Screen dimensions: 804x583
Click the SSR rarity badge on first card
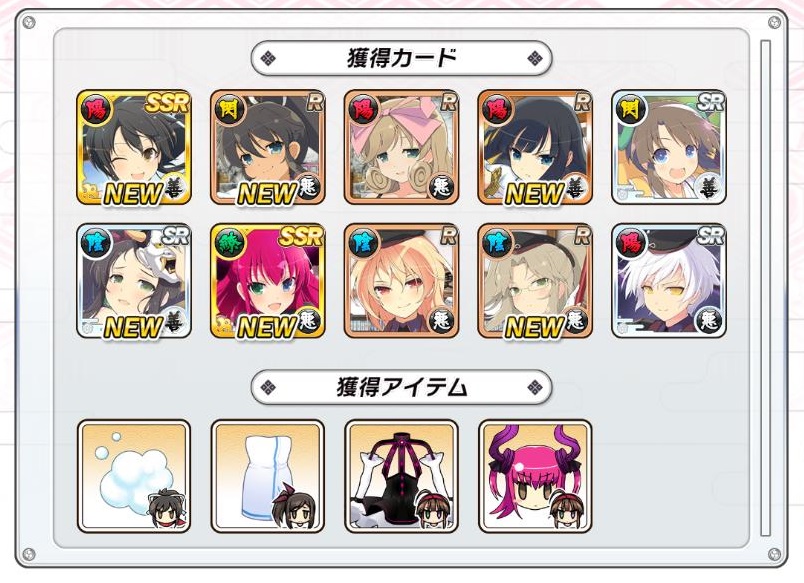coord(168,103)
